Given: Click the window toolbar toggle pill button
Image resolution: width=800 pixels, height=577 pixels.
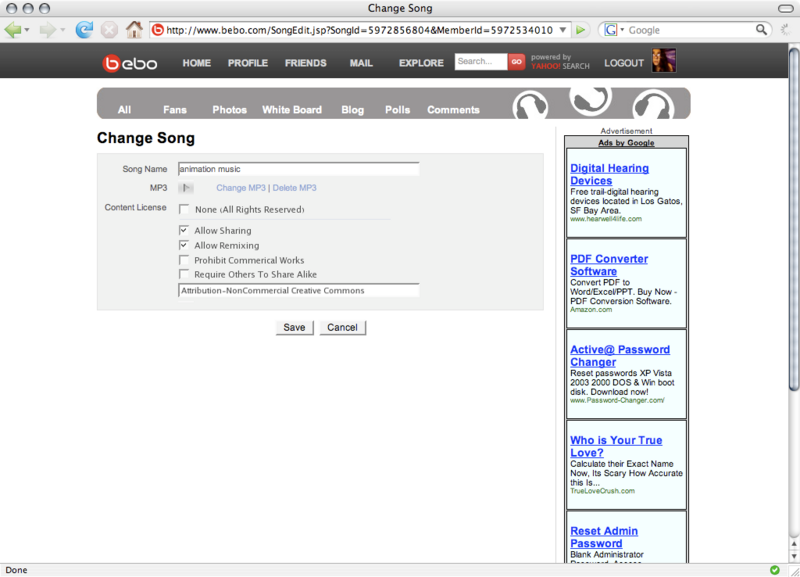Looking at the screenshot, I should (786, 8).
